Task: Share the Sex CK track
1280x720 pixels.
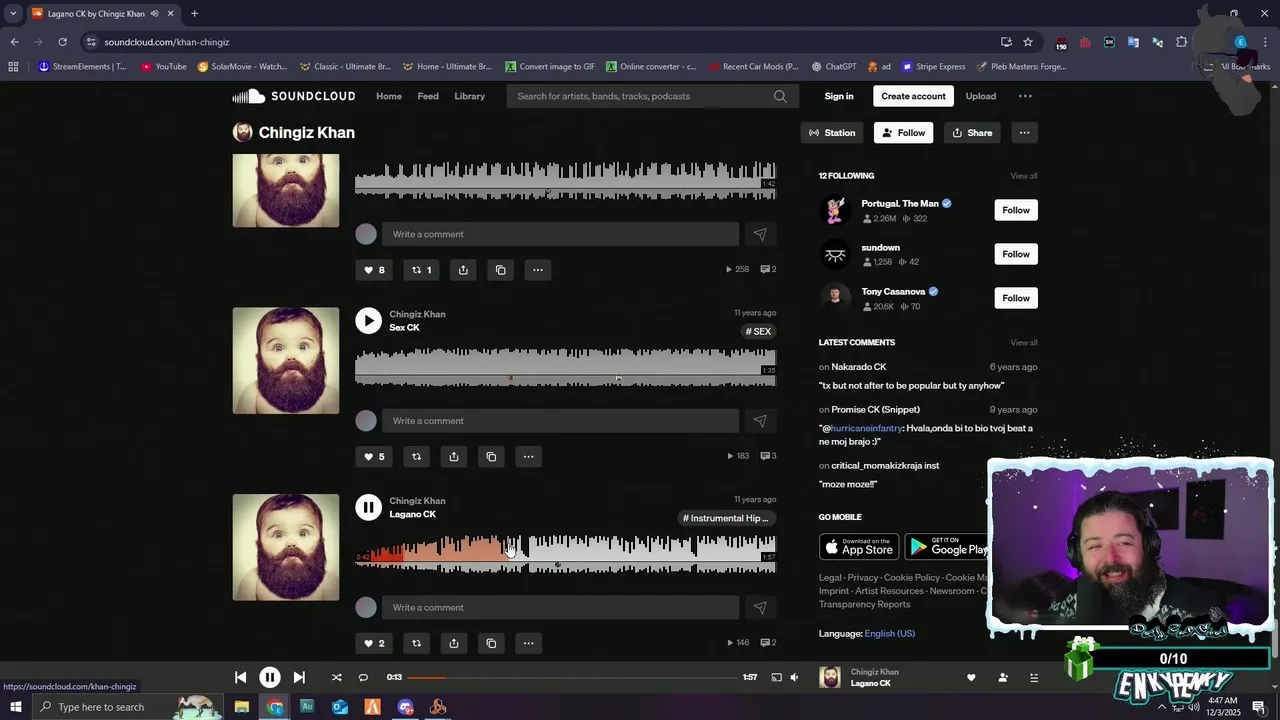Action: [454, 457]
